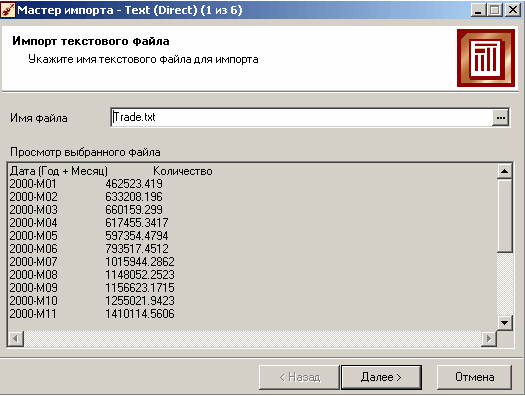Click the vertical scrollbar thumb in preview

coord(504,216)
